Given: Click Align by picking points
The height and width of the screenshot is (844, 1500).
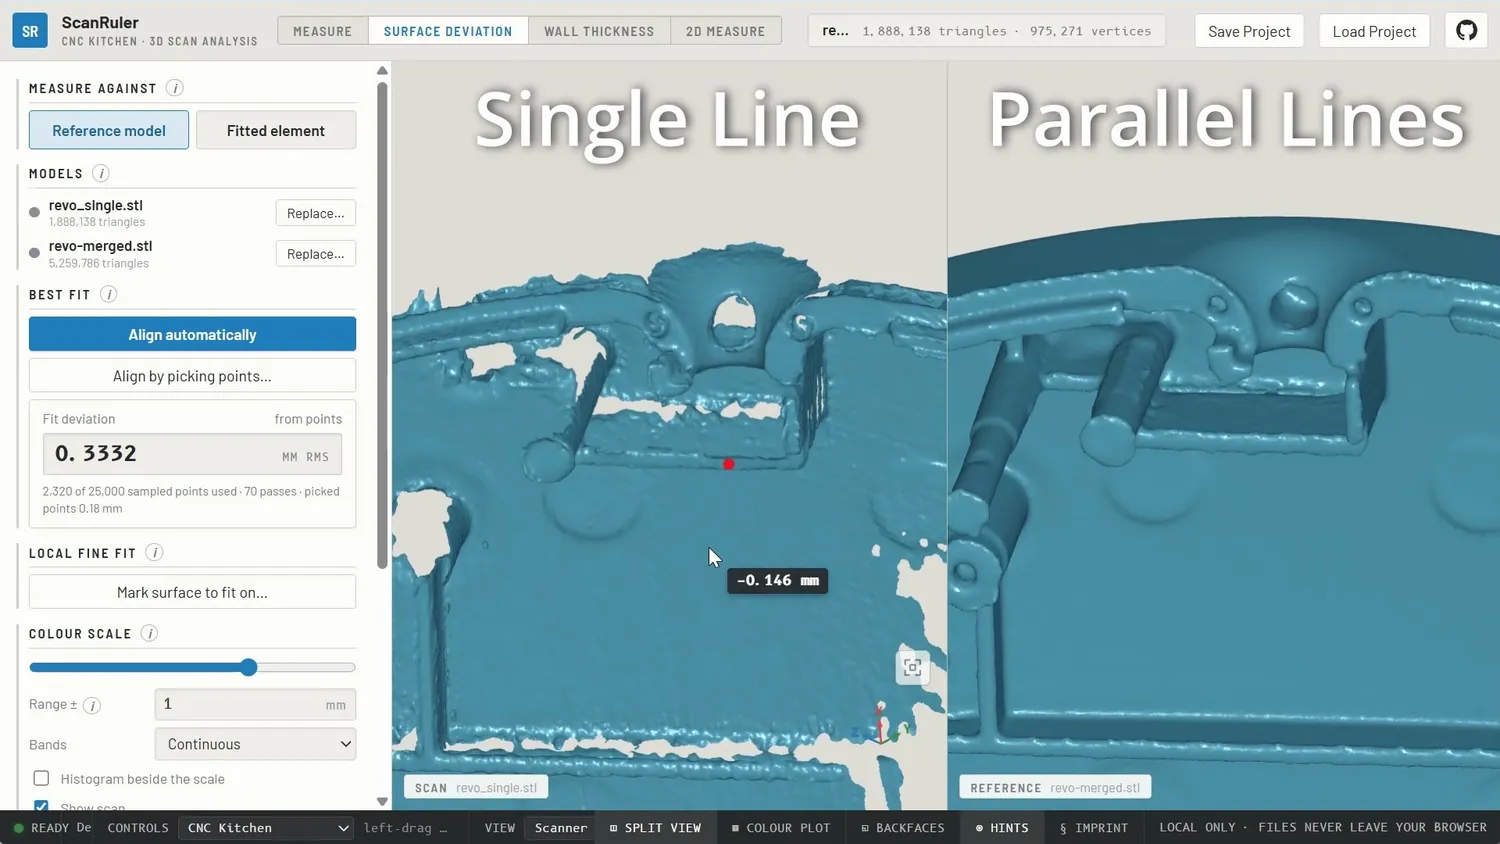Looking at the screenshot, I should point(192,376).
